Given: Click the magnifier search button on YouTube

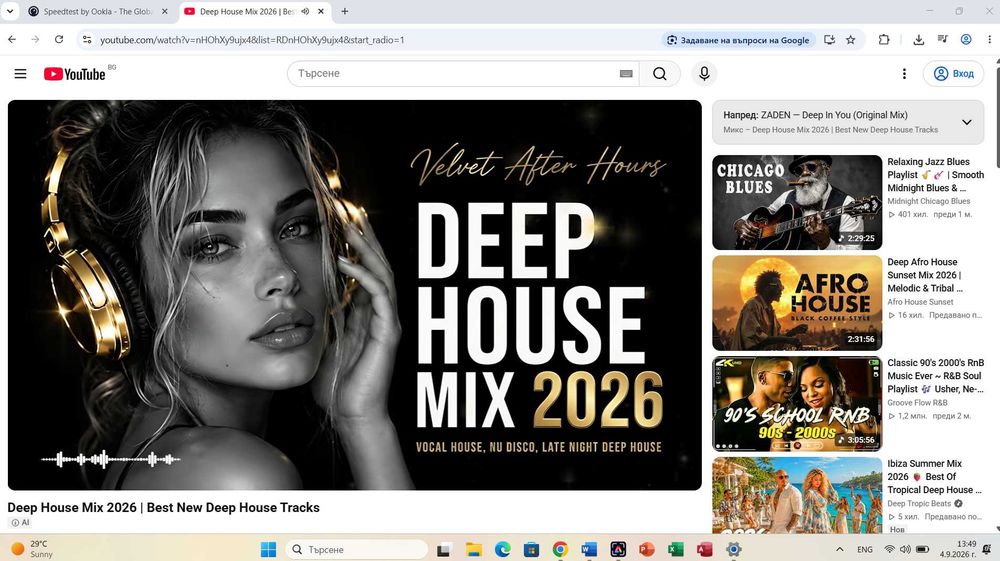Looking at the screenshot, I should pos(659,74).
